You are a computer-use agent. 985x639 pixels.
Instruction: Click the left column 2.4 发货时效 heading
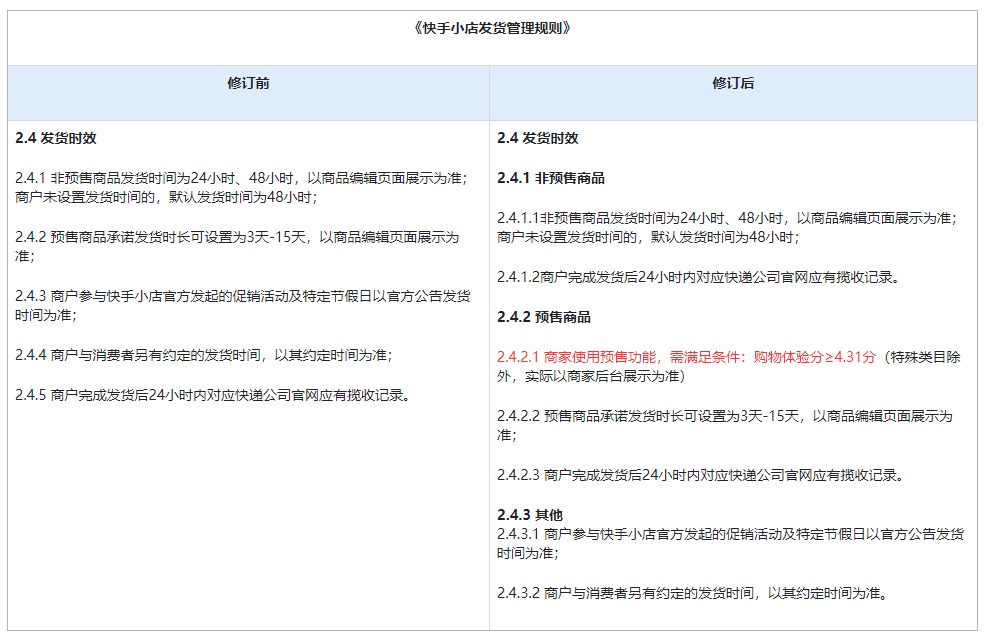pos(56,138)
